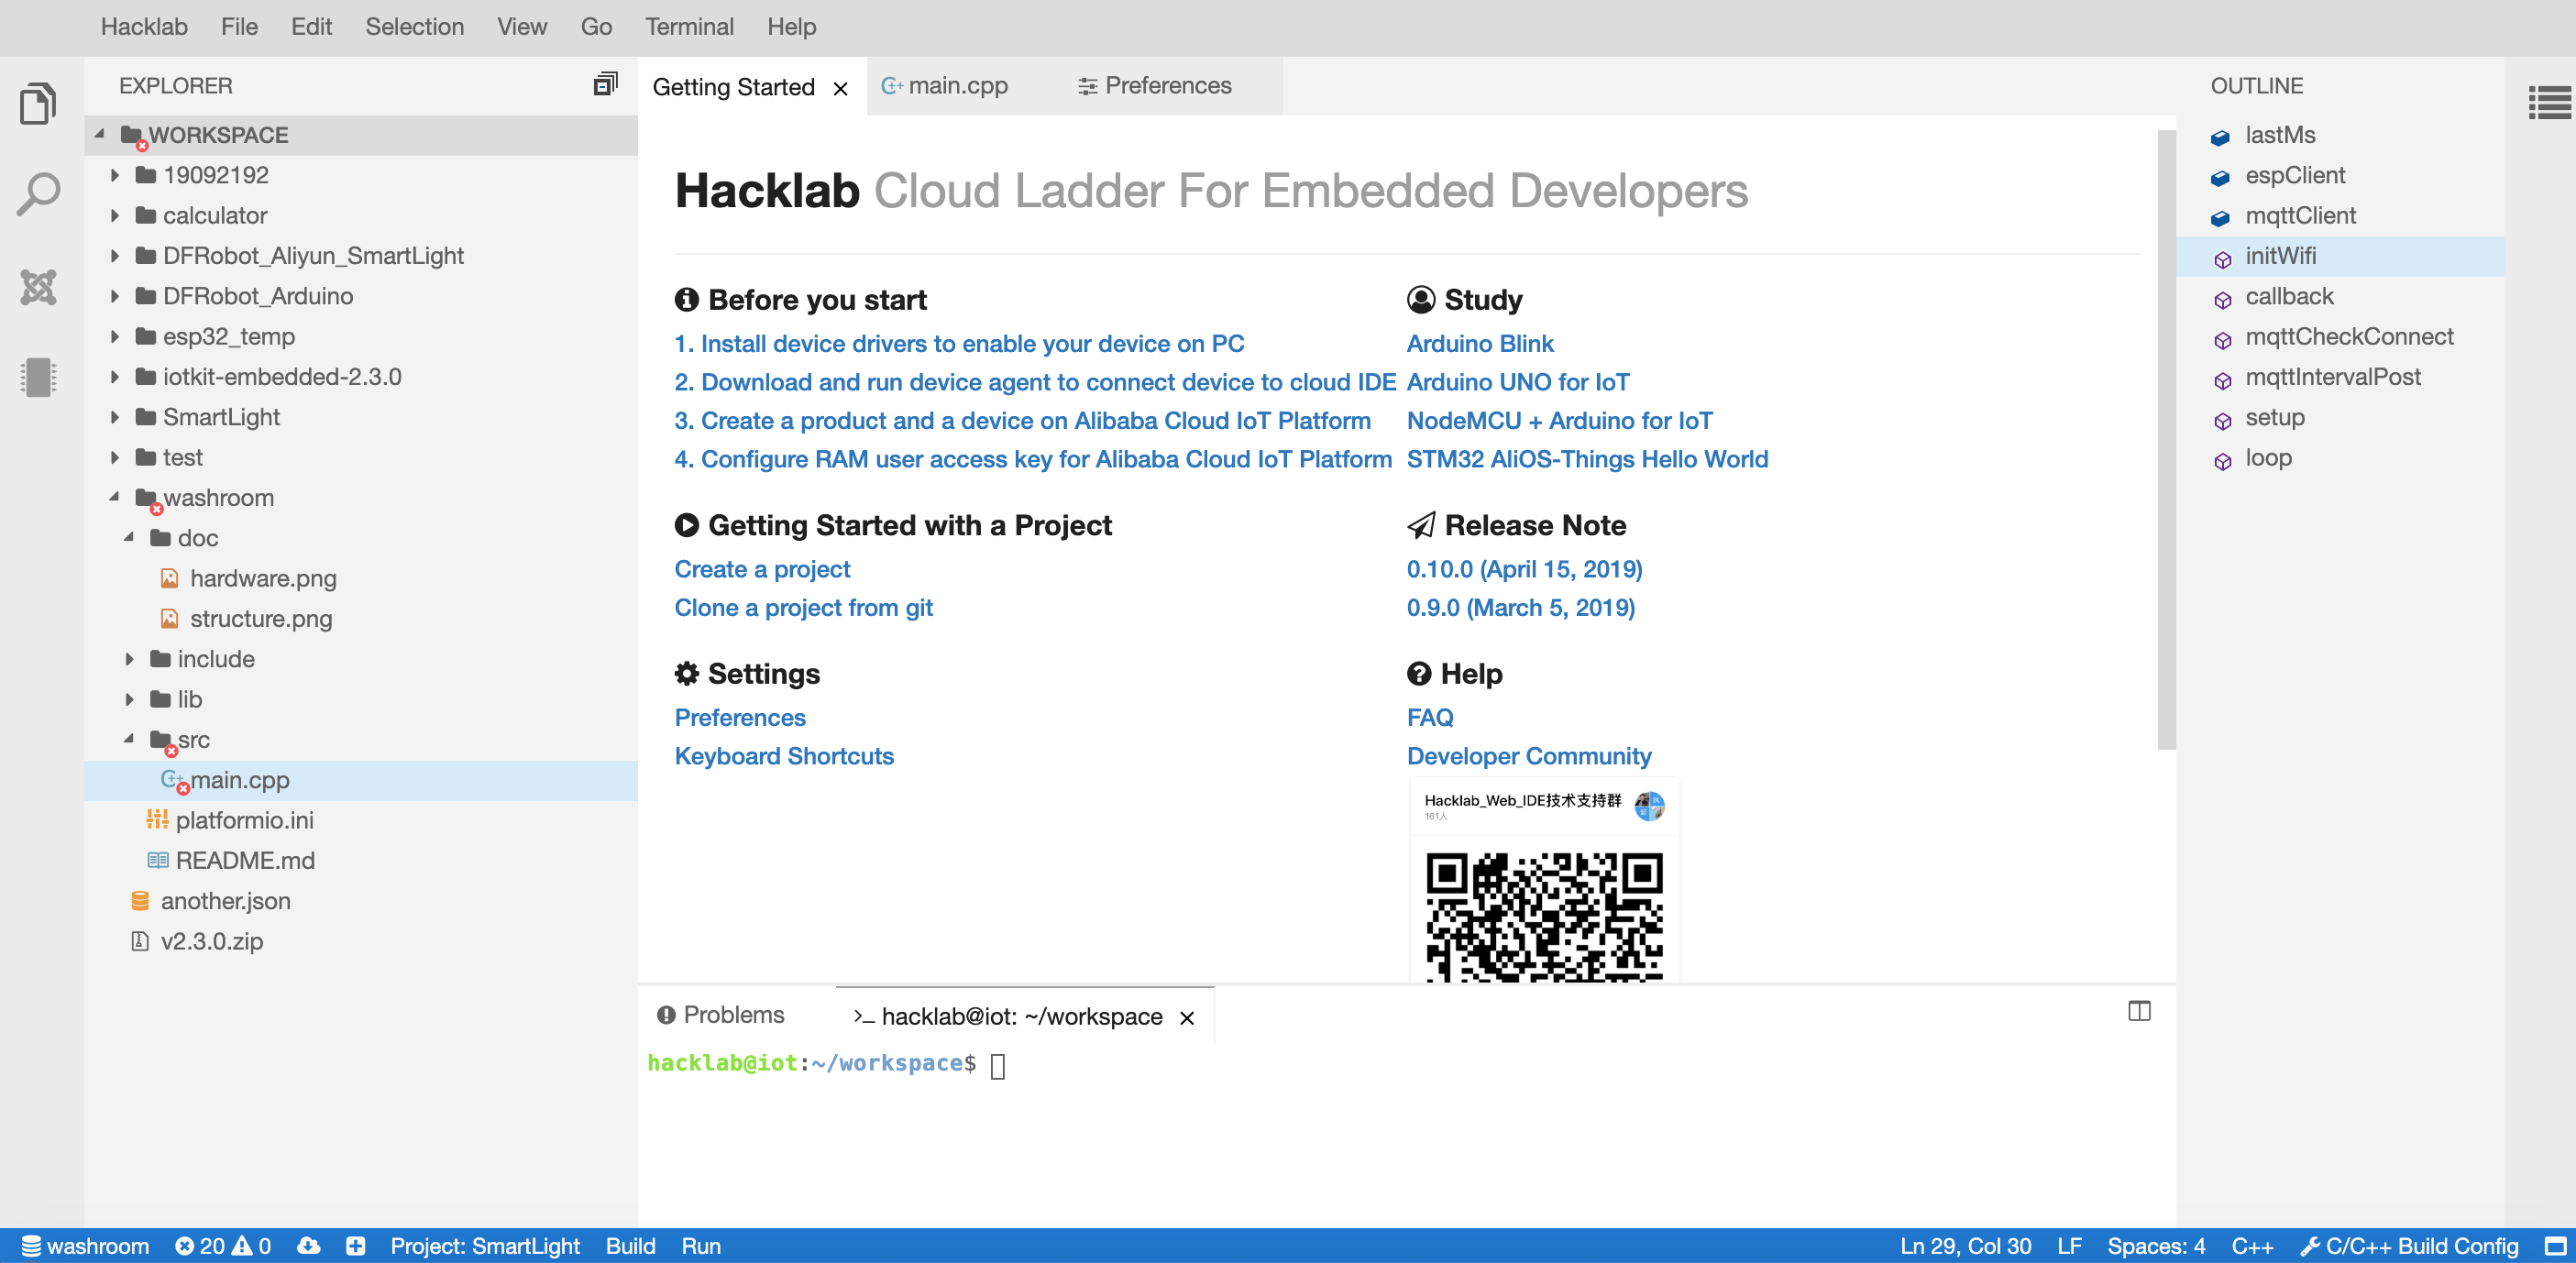The image size is (2576, 1263).
Task: Collapse the washroom folder
Action: click(x=114, y=497)
